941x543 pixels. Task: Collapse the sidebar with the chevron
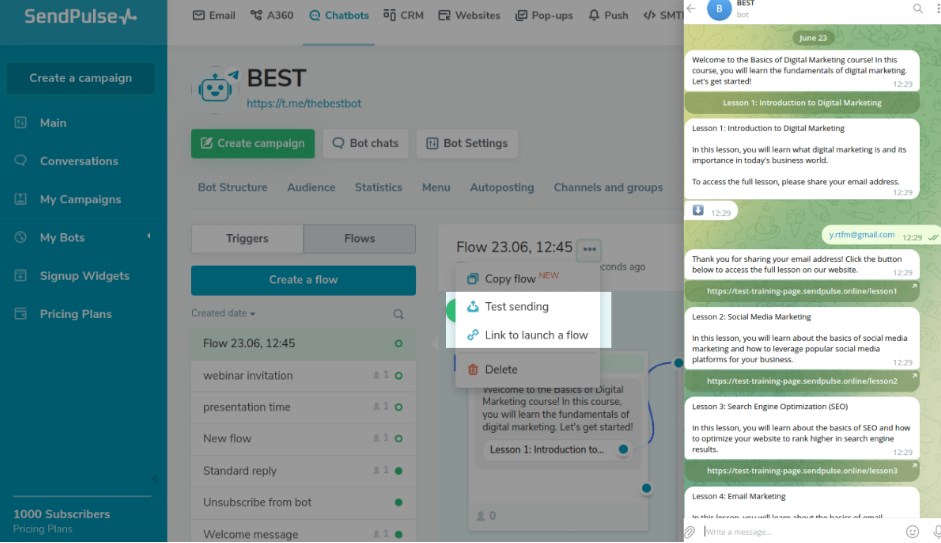click(x=155, y=479)
